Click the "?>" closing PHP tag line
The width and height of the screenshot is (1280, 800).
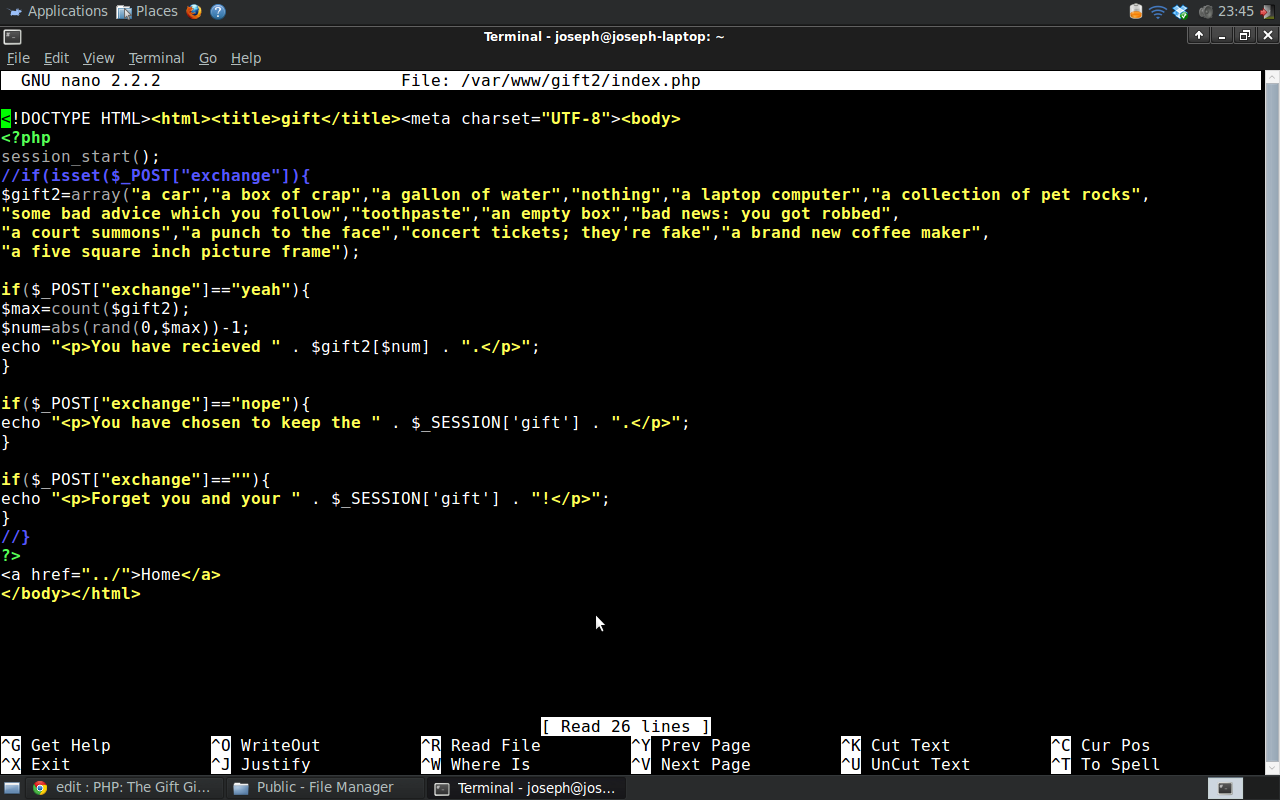point(11,556)
